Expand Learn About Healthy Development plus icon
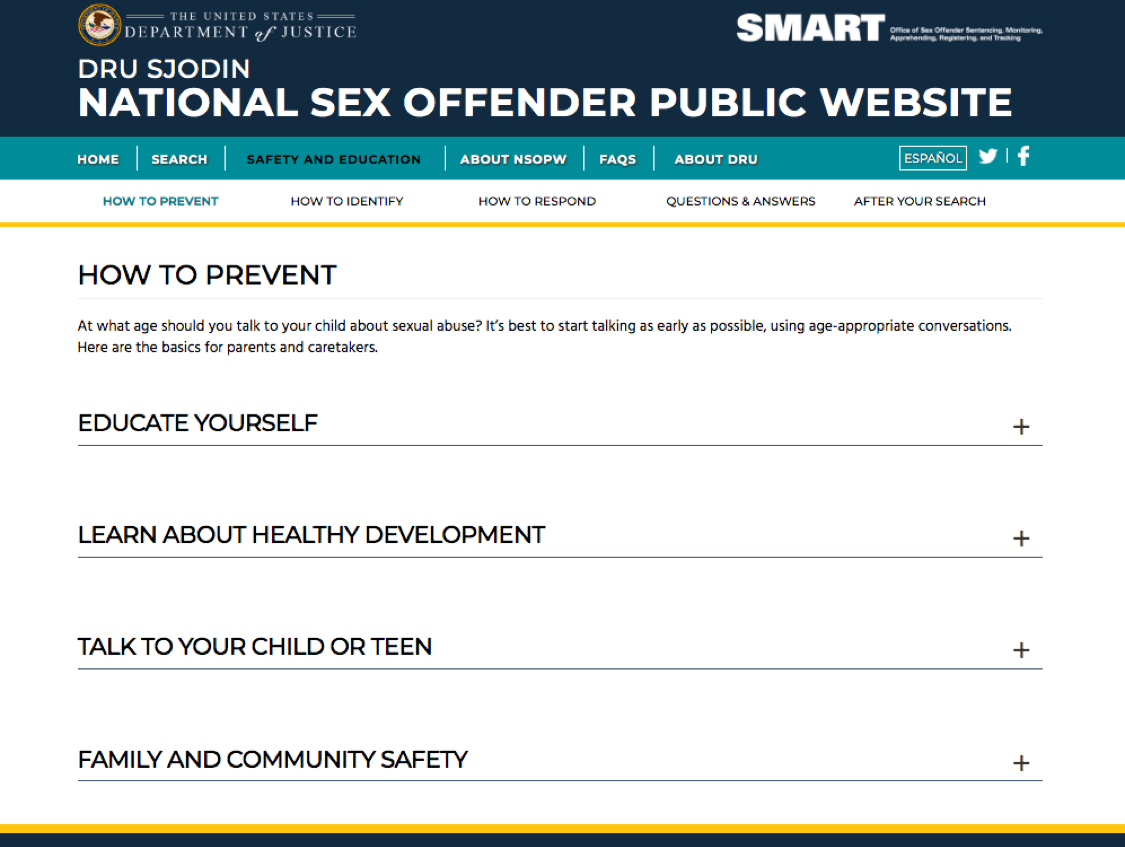 [x=1021, y=539]
